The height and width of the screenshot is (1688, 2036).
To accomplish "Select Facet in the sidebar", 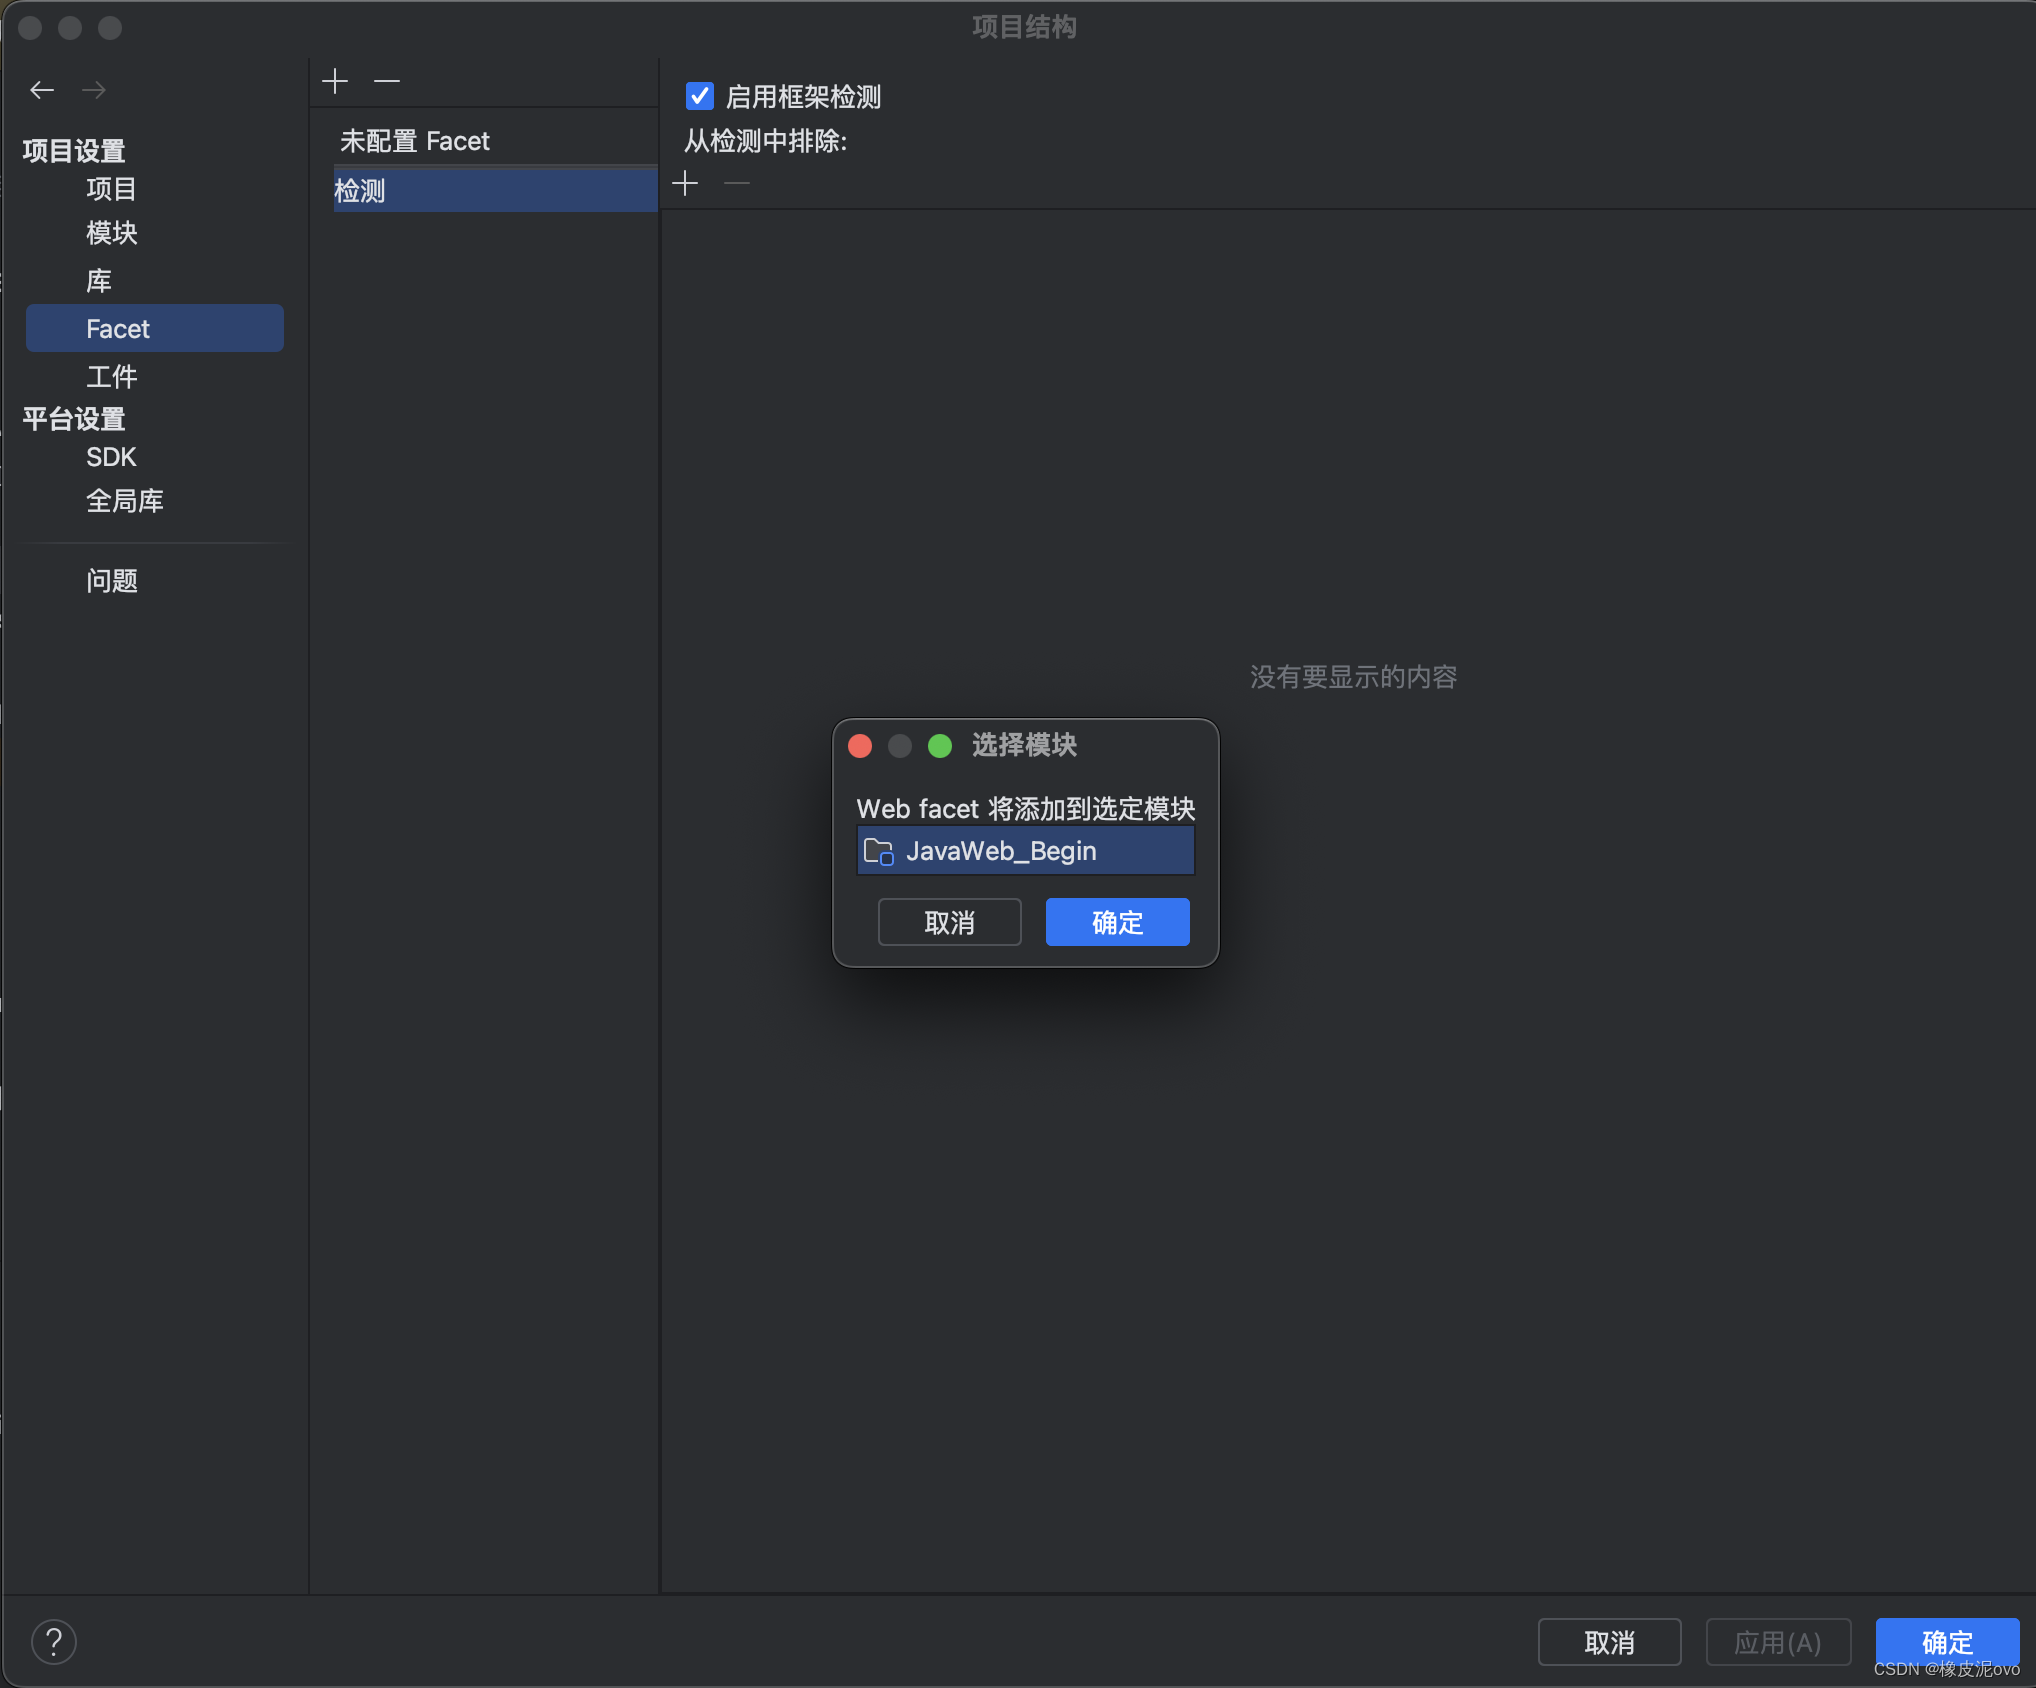I will tap(155, 328).
